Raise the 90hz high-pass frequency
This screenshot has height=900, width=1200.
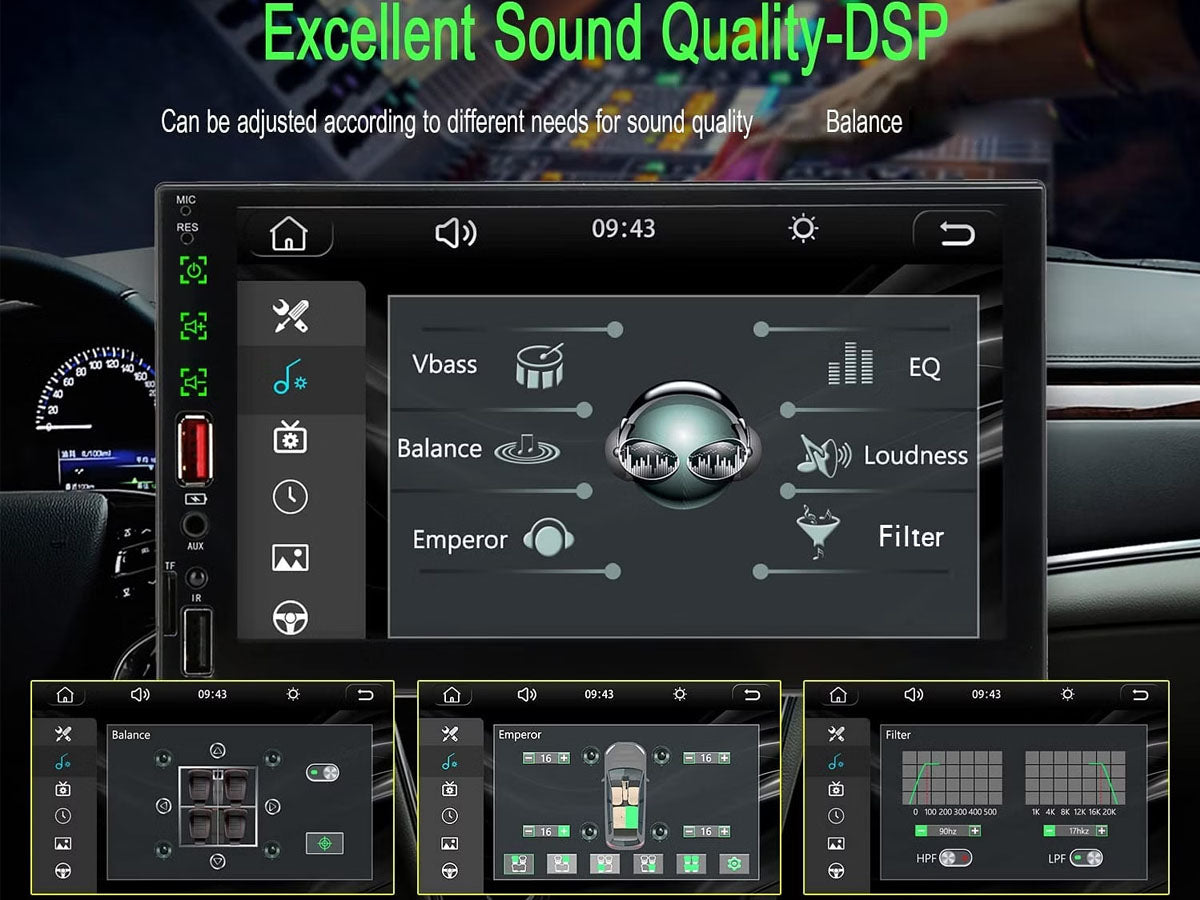[x=974, y=830]
